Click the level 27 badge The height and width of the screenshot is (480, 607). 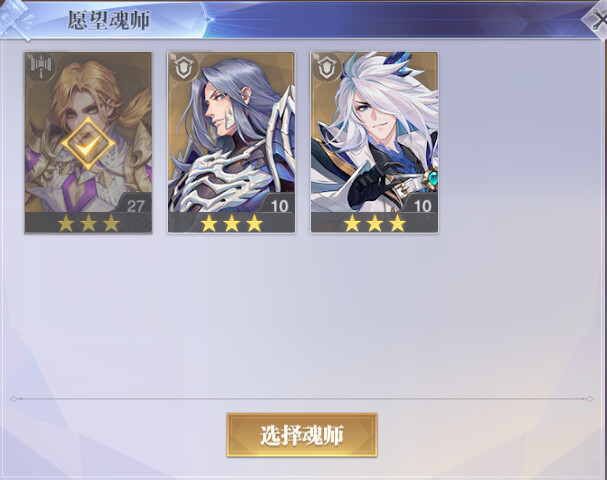pos(135,205)
